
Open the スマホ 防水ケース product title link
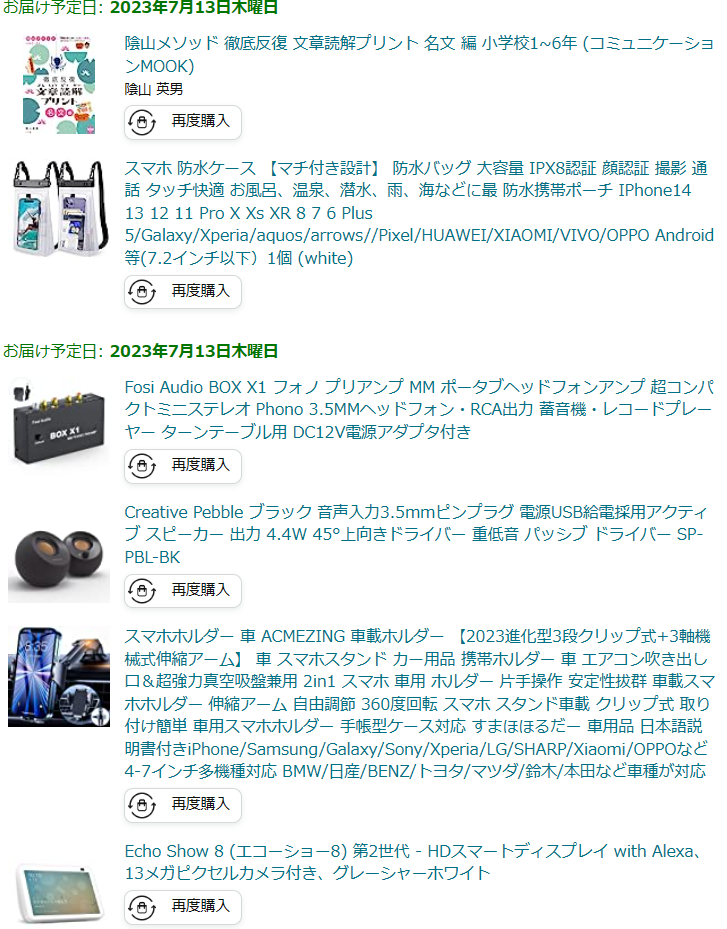pos(419,213)
